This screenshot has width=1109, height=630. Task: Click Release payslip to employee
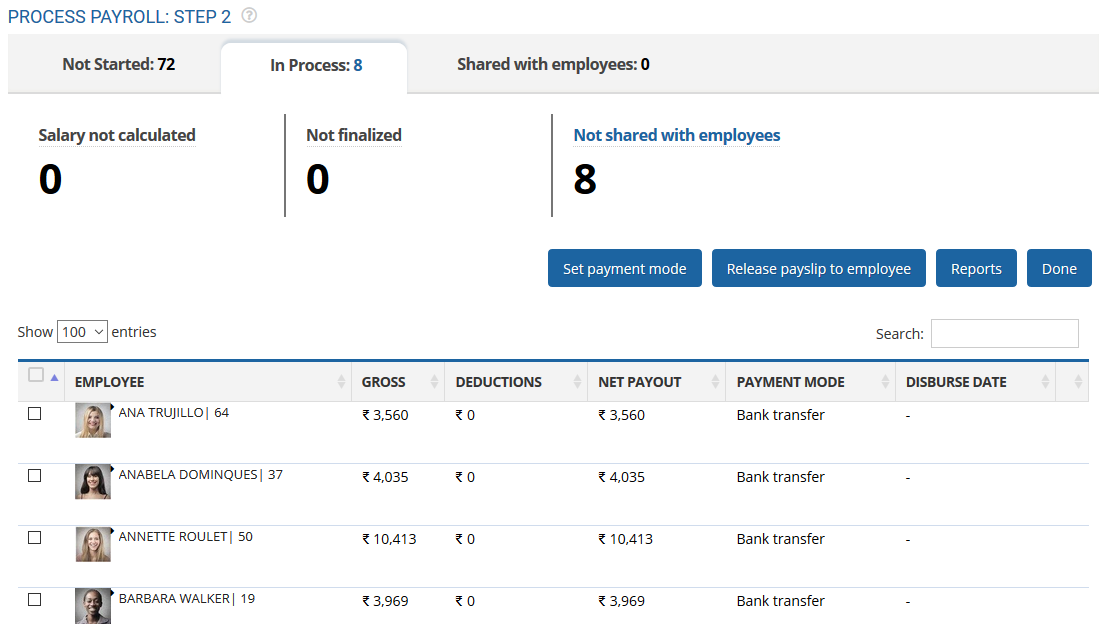pyautogui.click(x=818, y=268)
